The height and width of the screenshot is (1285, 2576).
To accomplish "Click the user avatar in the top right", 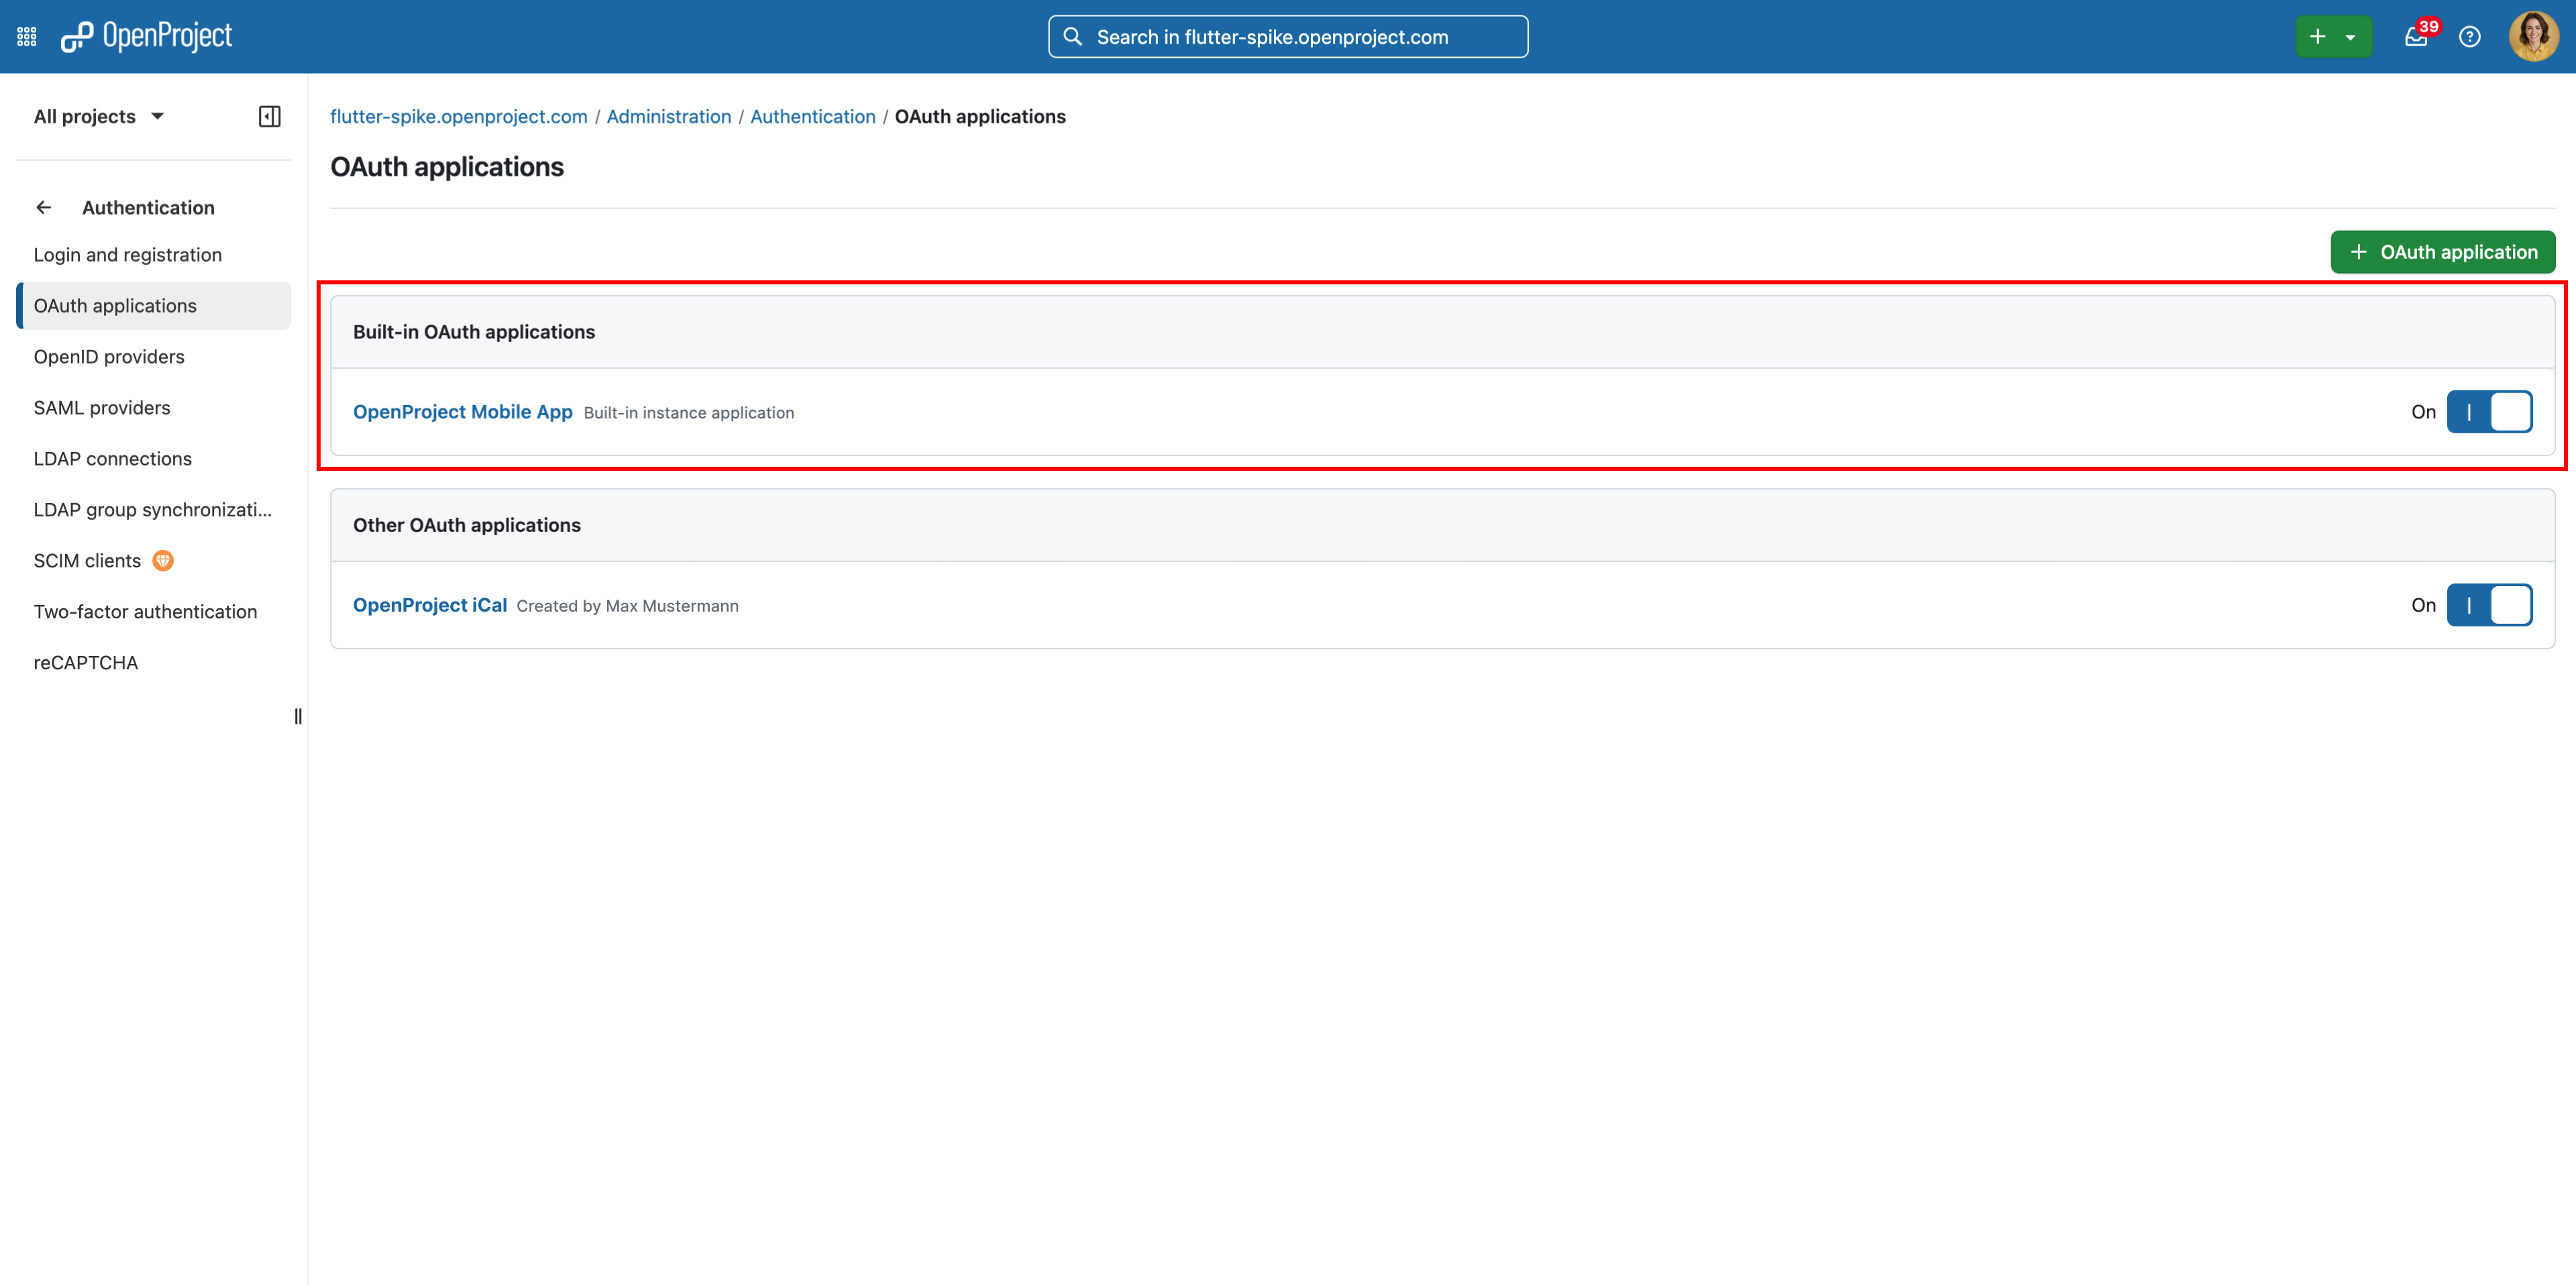I will pos(2533,36).
